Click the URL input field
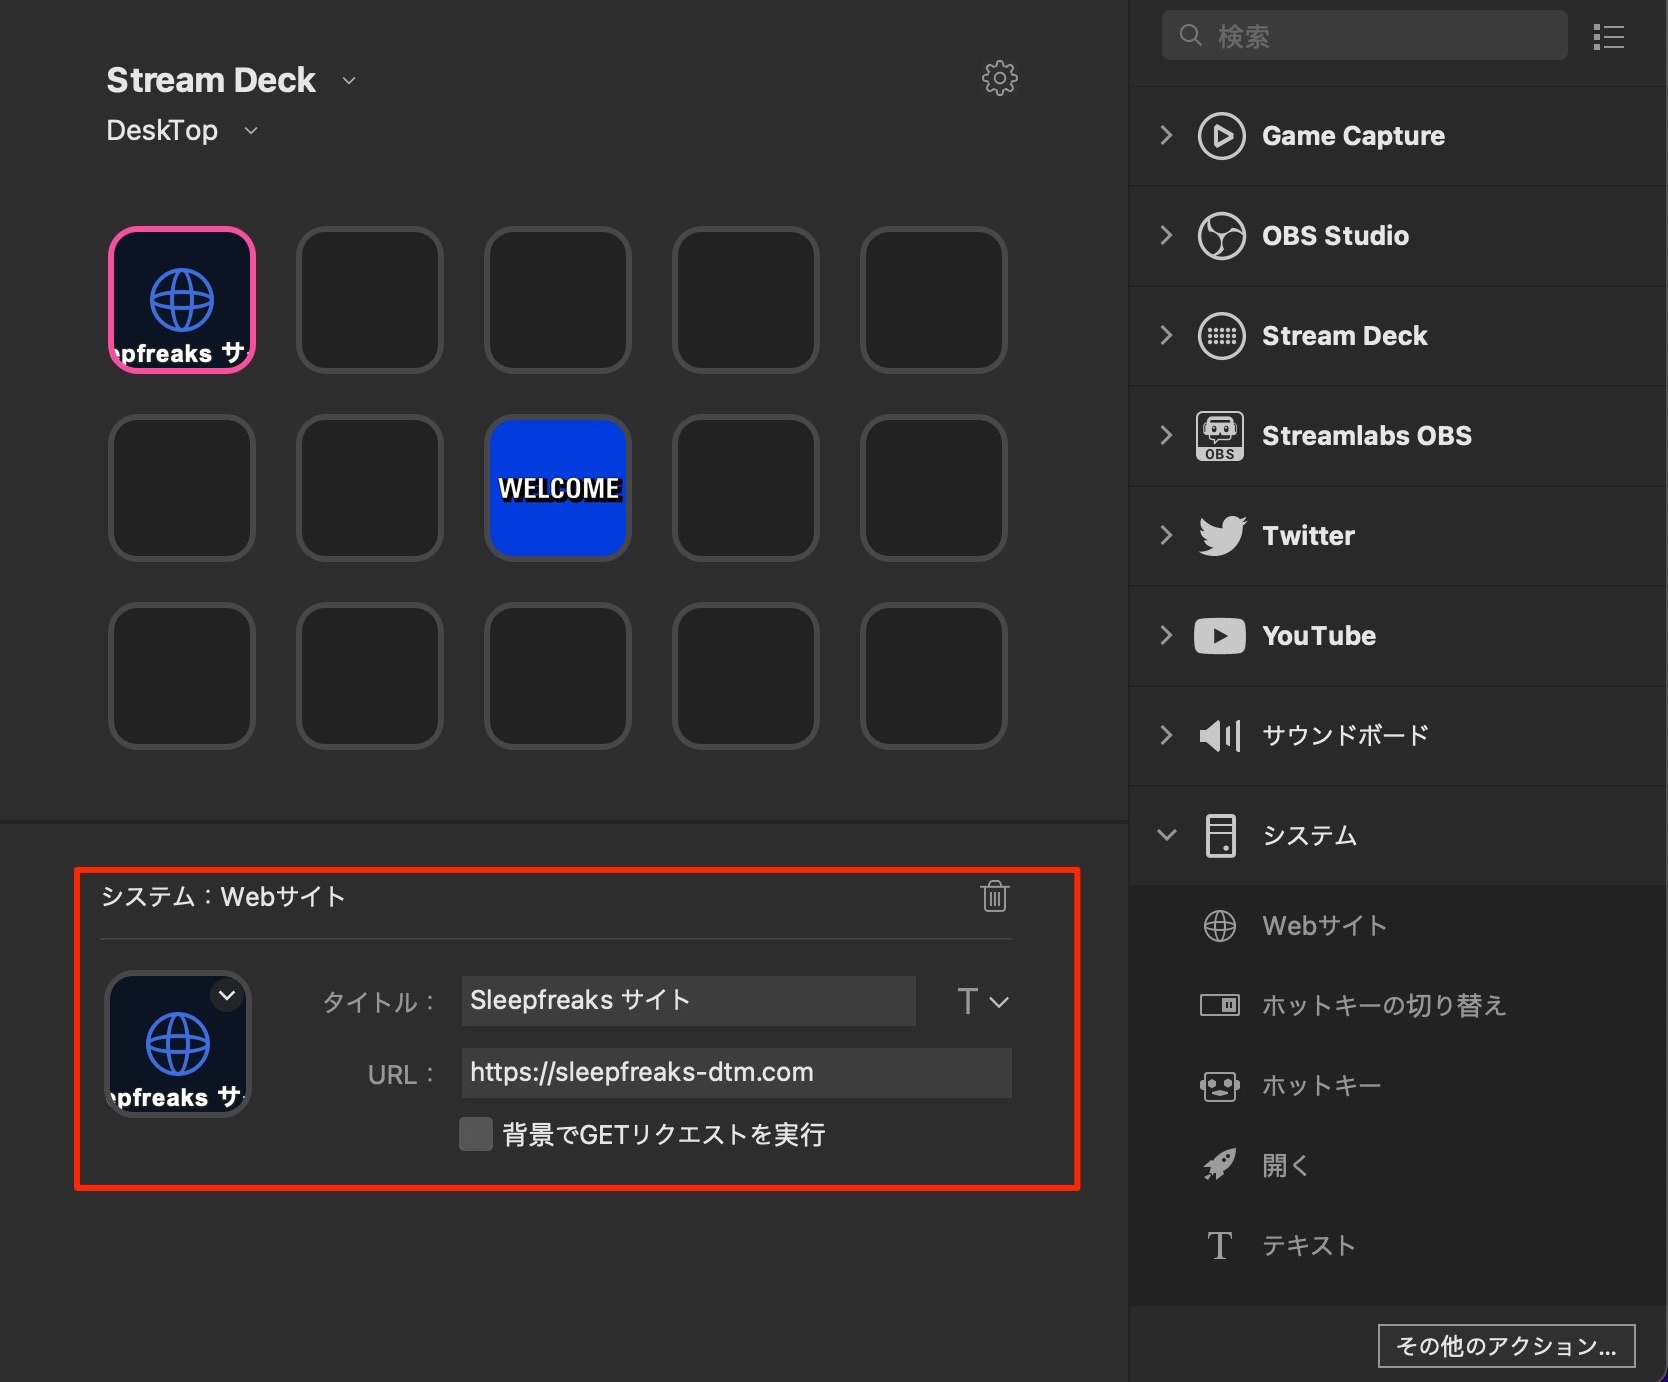1668x1382 pixels. click(736, 1073)
